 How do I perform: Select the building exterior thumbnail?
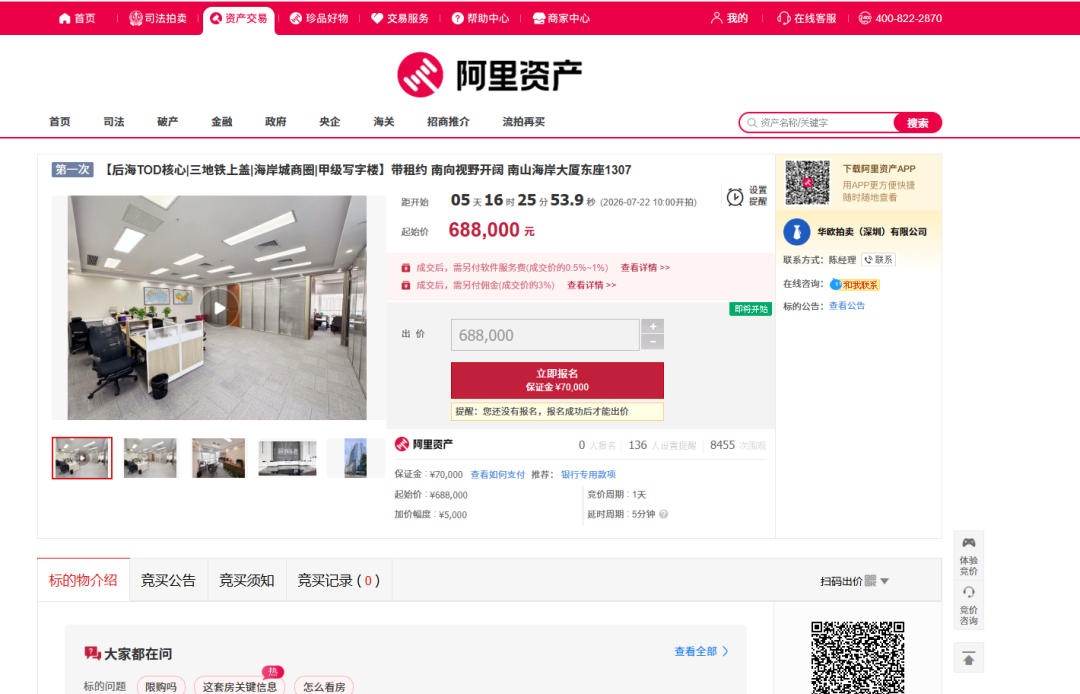pos(355,458)
